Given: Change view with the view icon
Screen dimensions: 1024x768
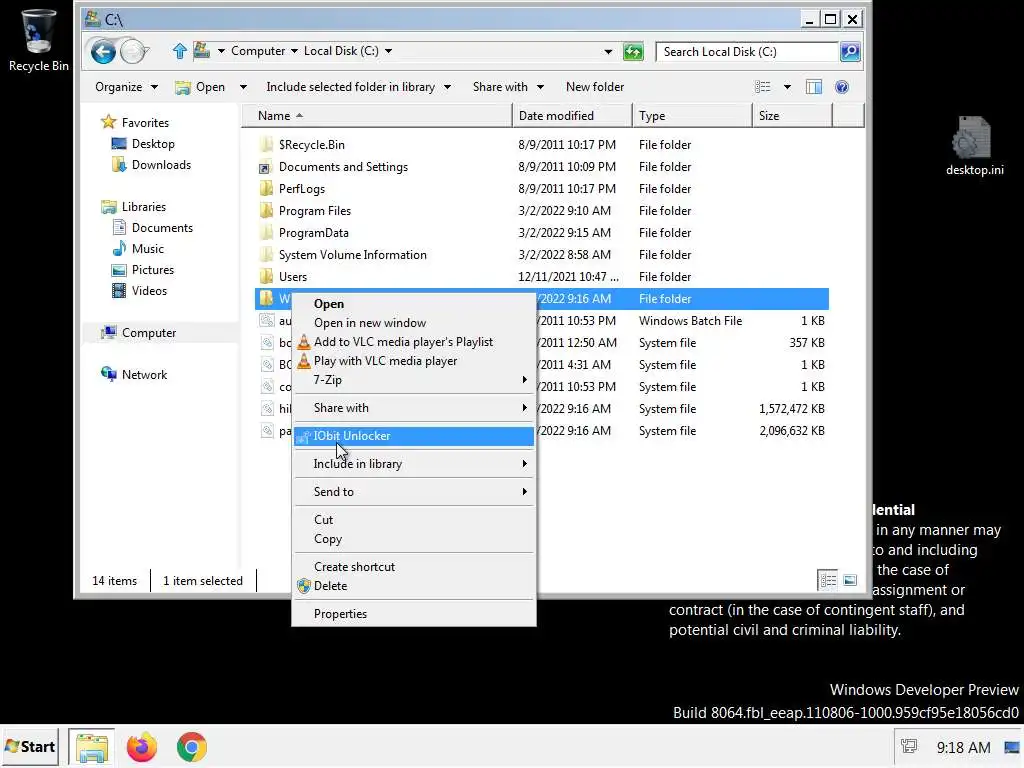Looking at the screenshot, I should tap(763, 87).
